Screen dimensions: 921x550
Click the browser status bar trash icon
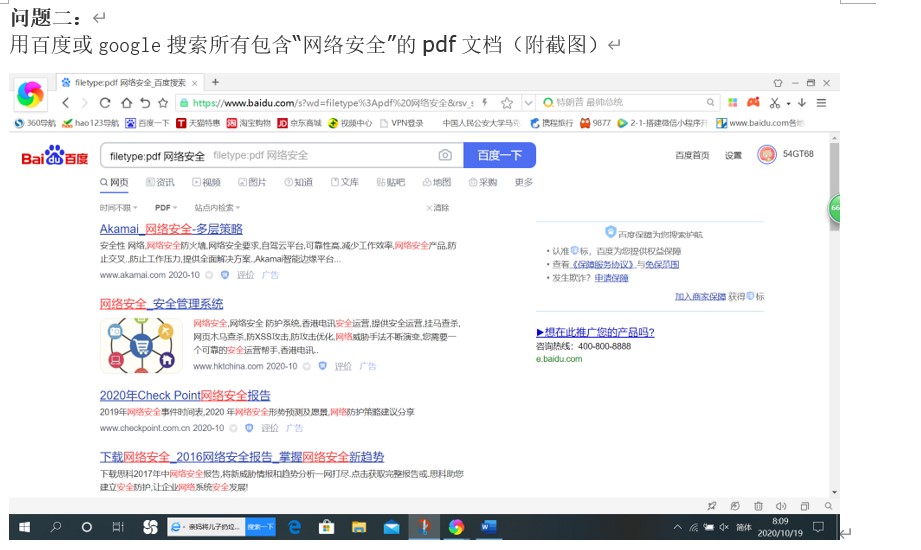[x=758, y=506]
